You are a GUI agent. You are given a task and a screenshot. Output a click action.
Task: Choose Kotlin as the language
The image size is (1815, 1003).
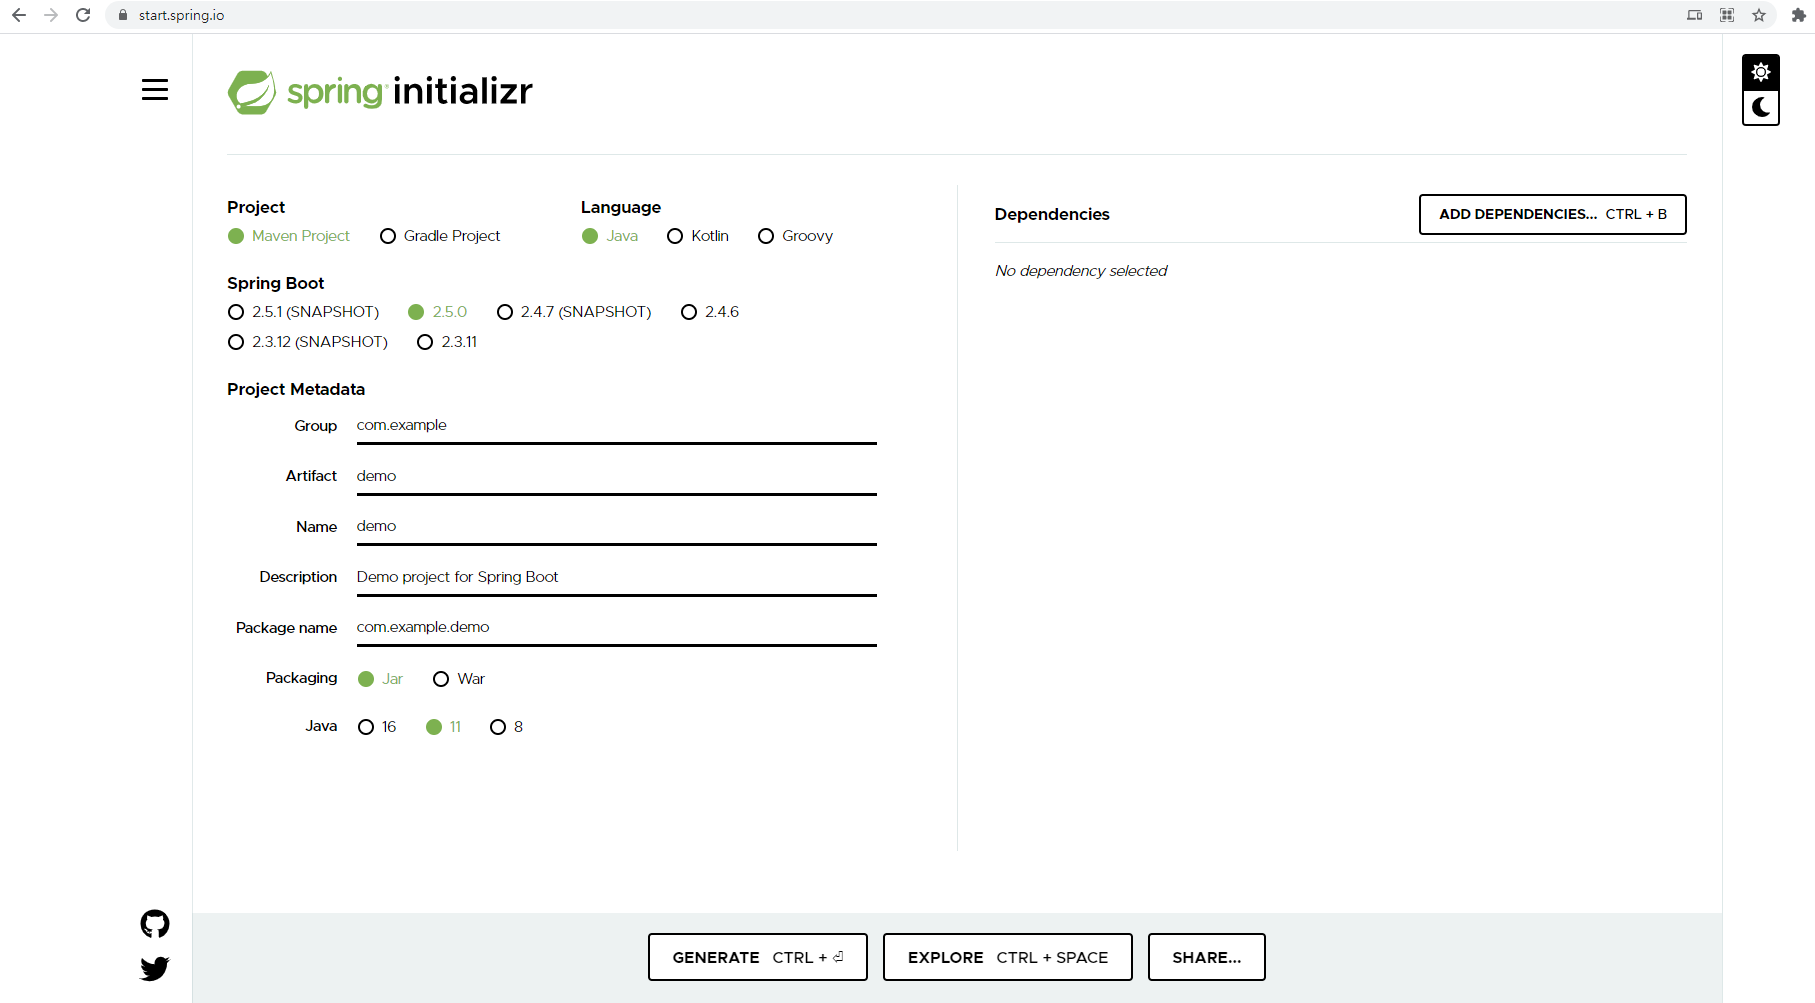698,236
